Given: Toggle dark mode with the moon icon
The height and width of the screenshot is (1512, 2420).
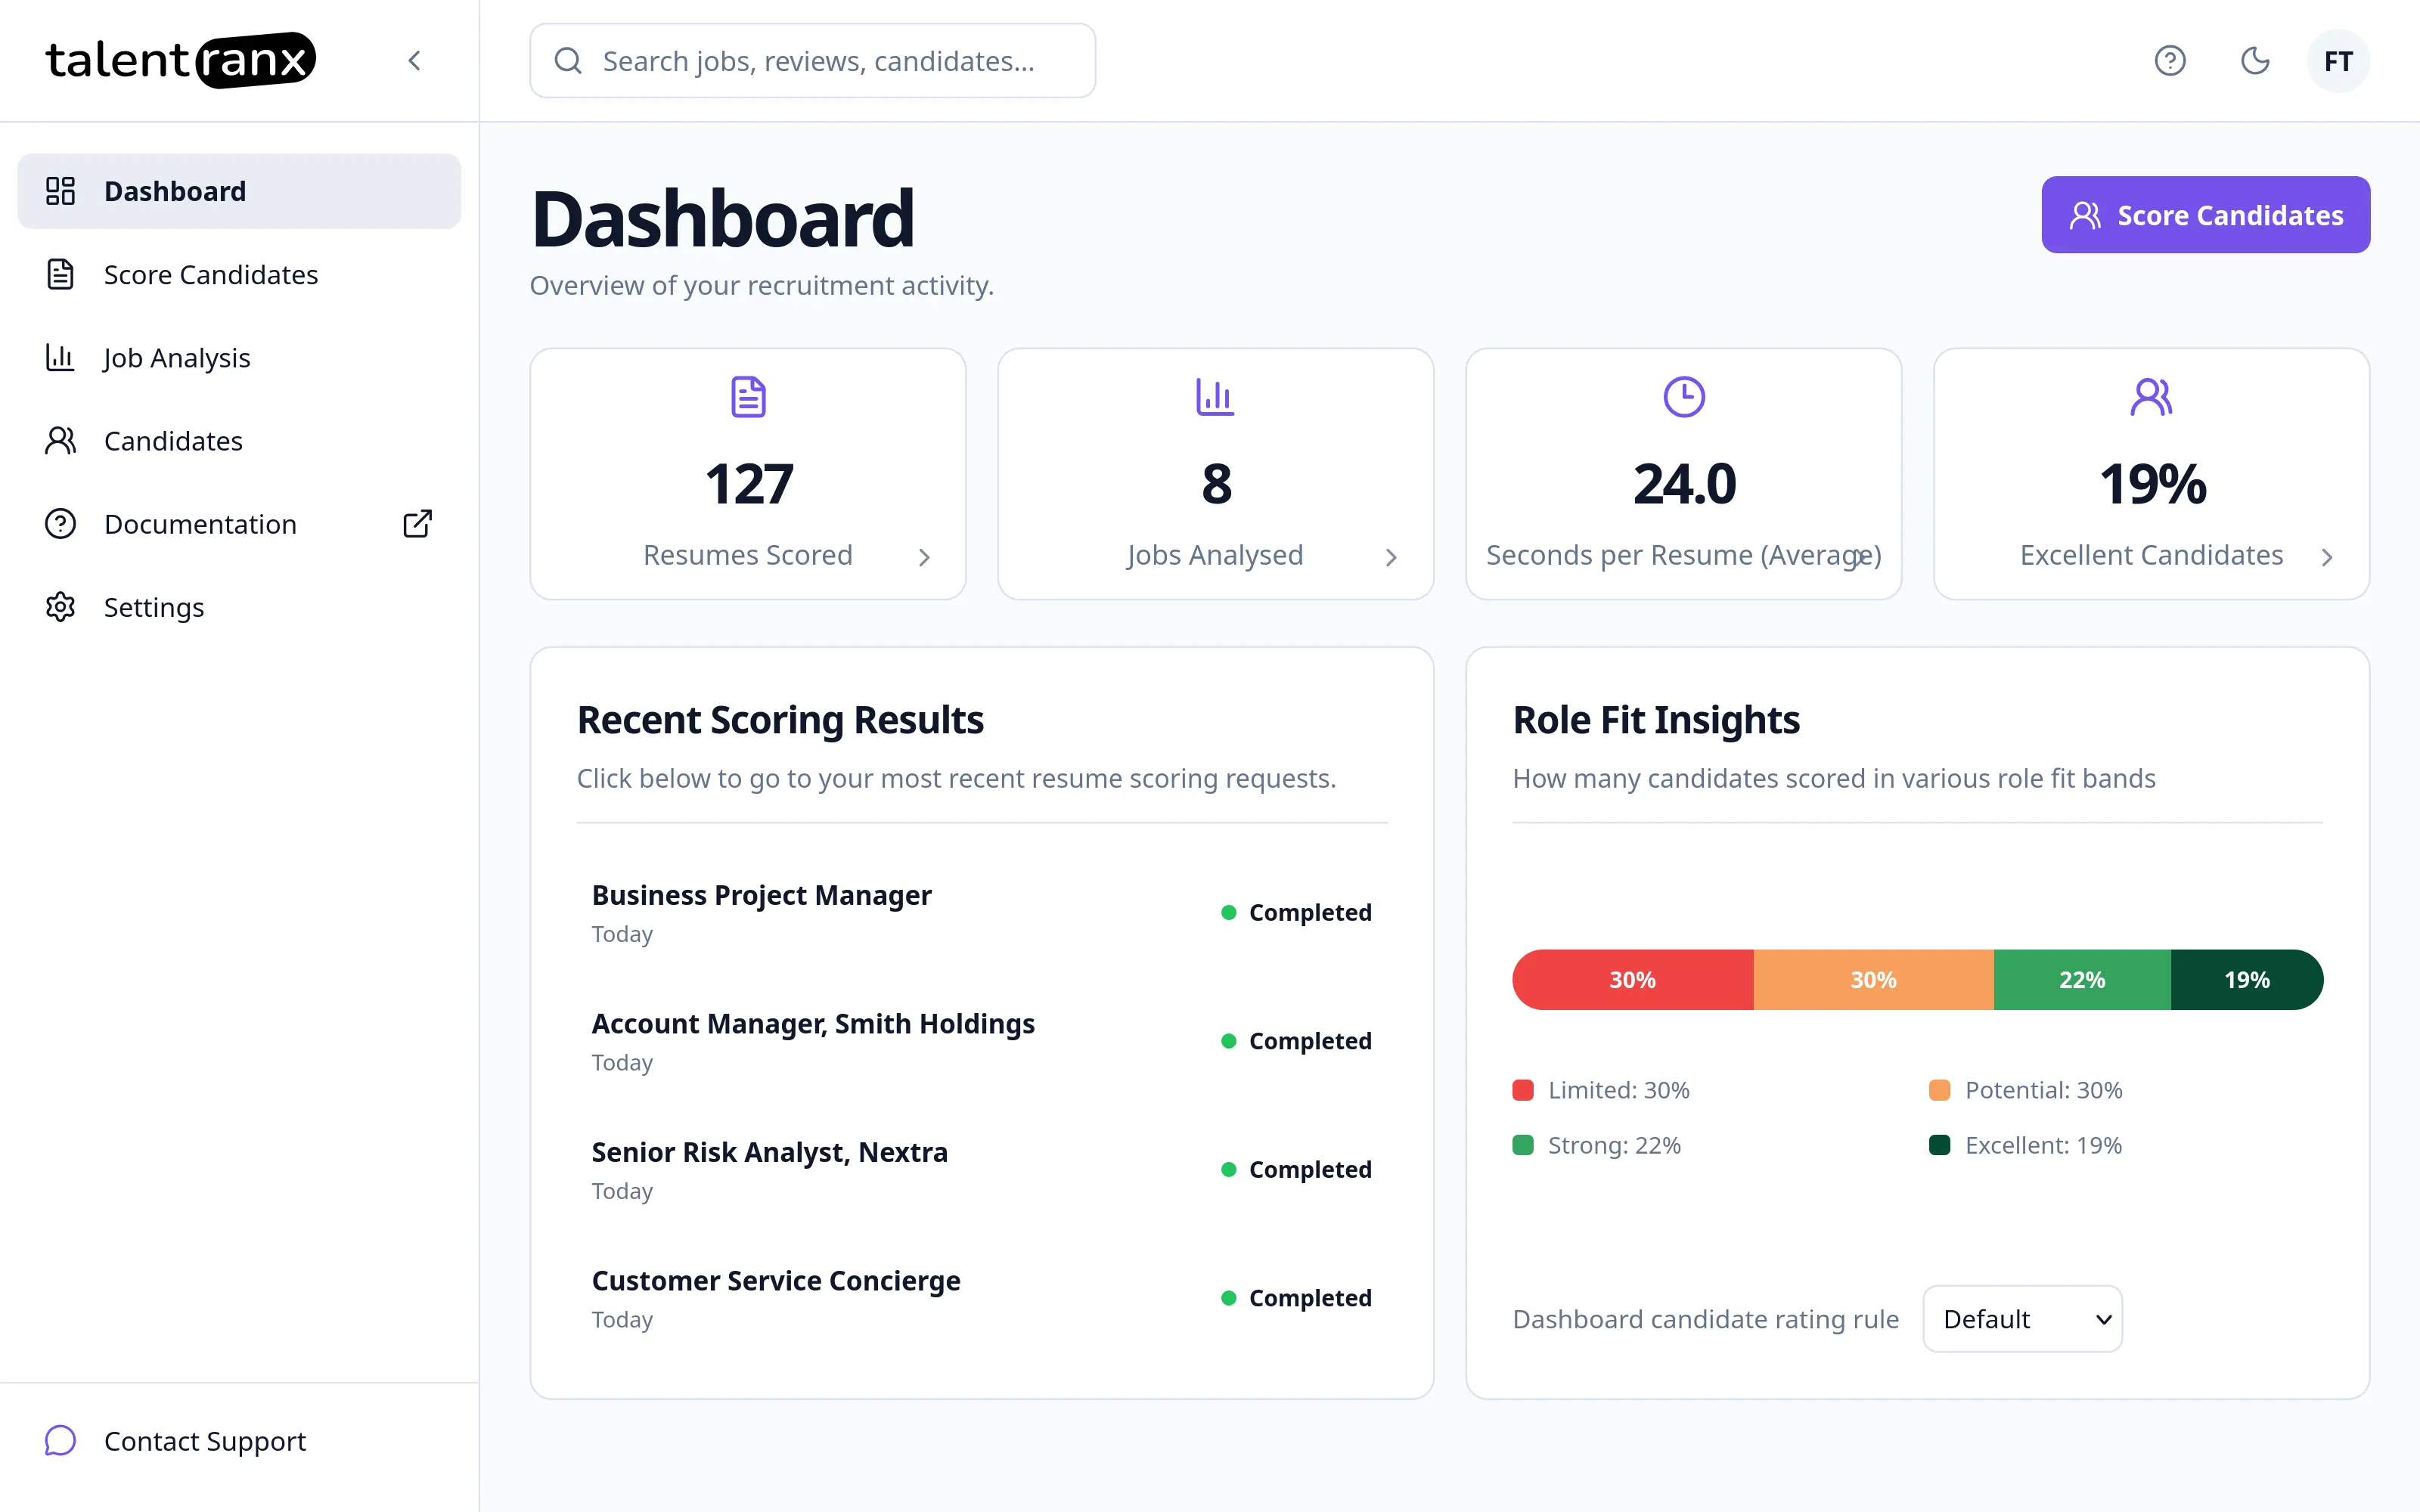Looking at the screenshot, I should coord(2255,61).
